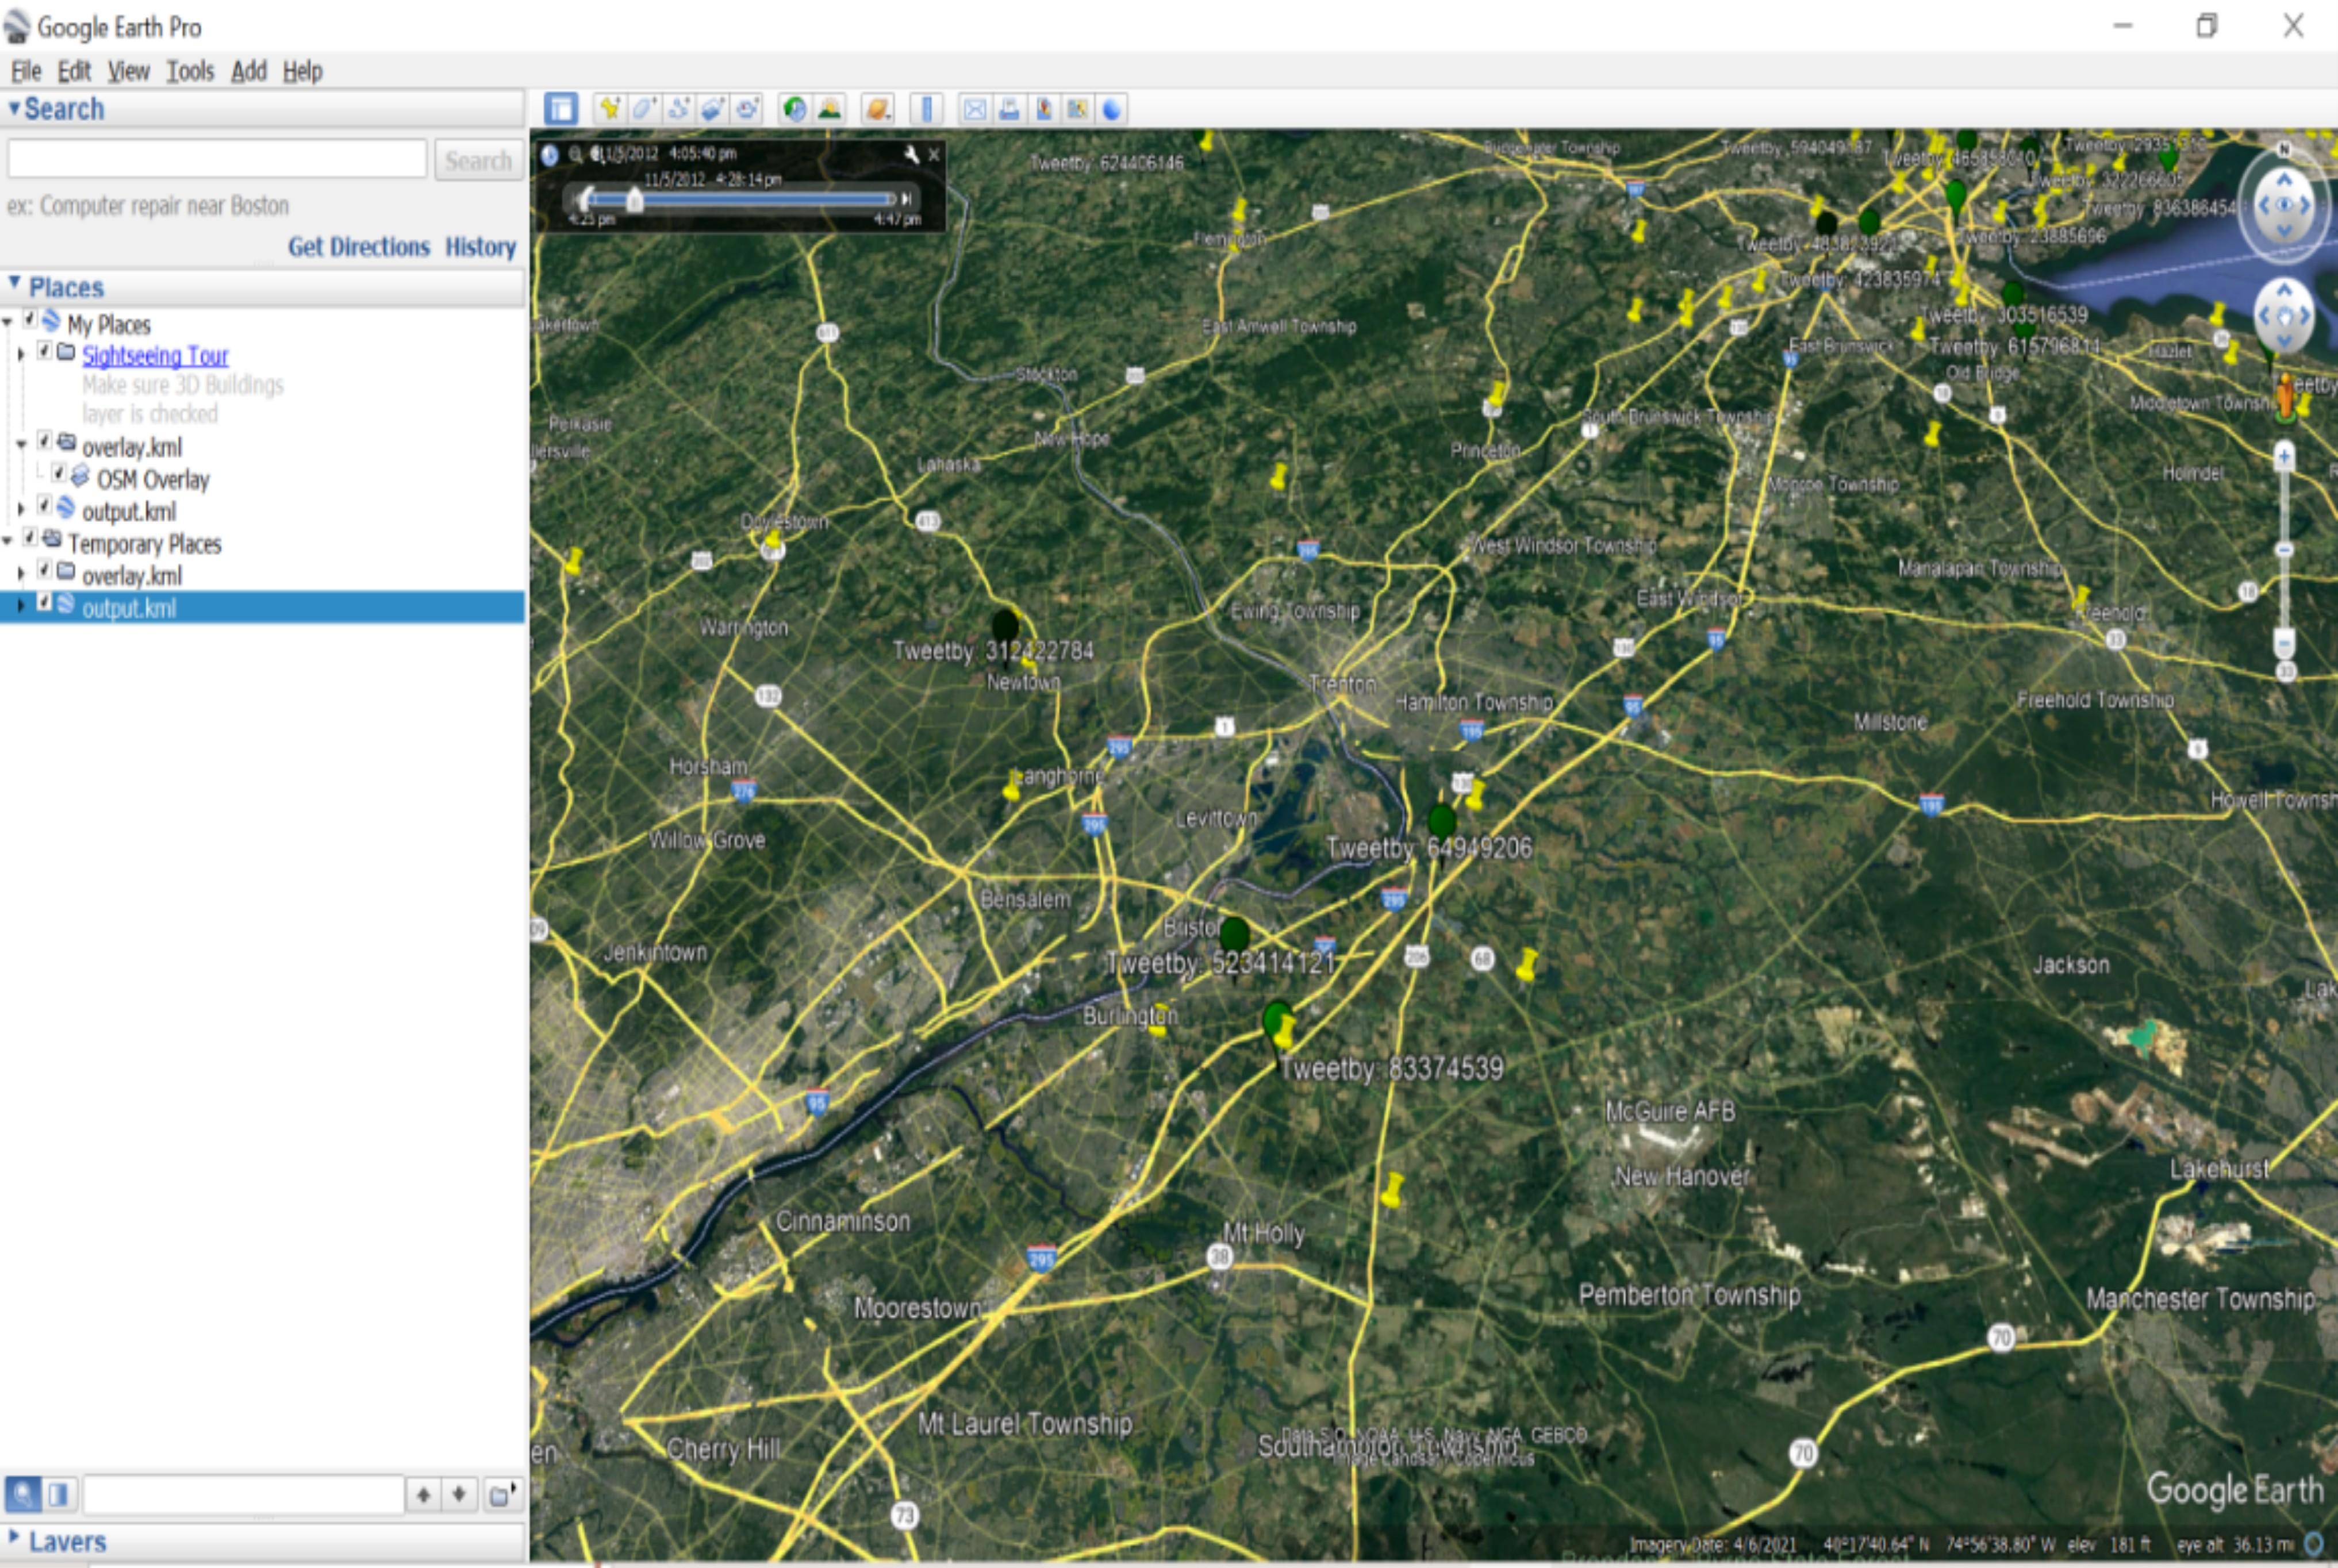Select the Show Ruler tool
This screenshot has width=2338, height=1568.
[x=926, y=108]
